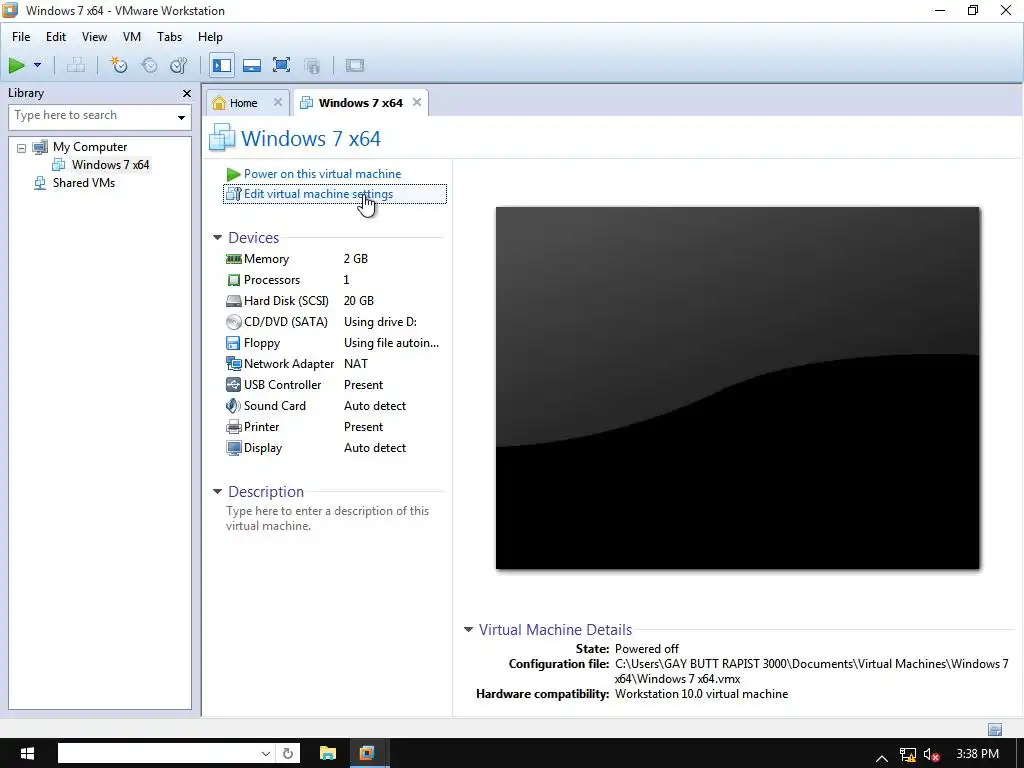Show hidden system tray icons
1024x768 pixels.
(882, 757)
